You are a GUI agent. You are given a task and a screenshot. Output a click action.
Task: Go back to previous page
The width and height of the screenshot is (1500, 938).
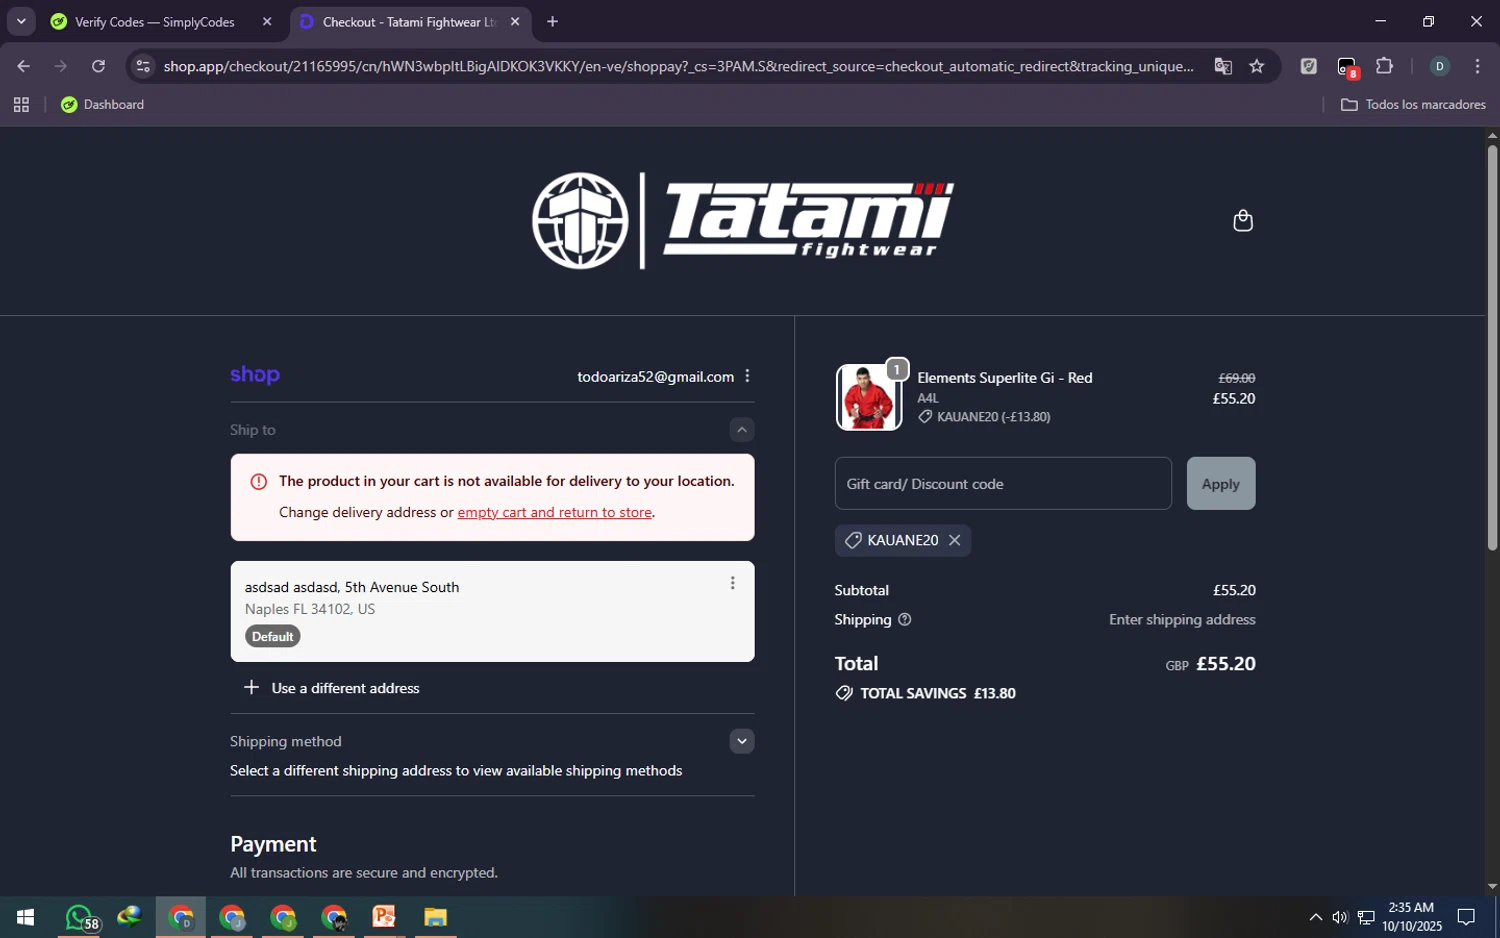[23, 66]
